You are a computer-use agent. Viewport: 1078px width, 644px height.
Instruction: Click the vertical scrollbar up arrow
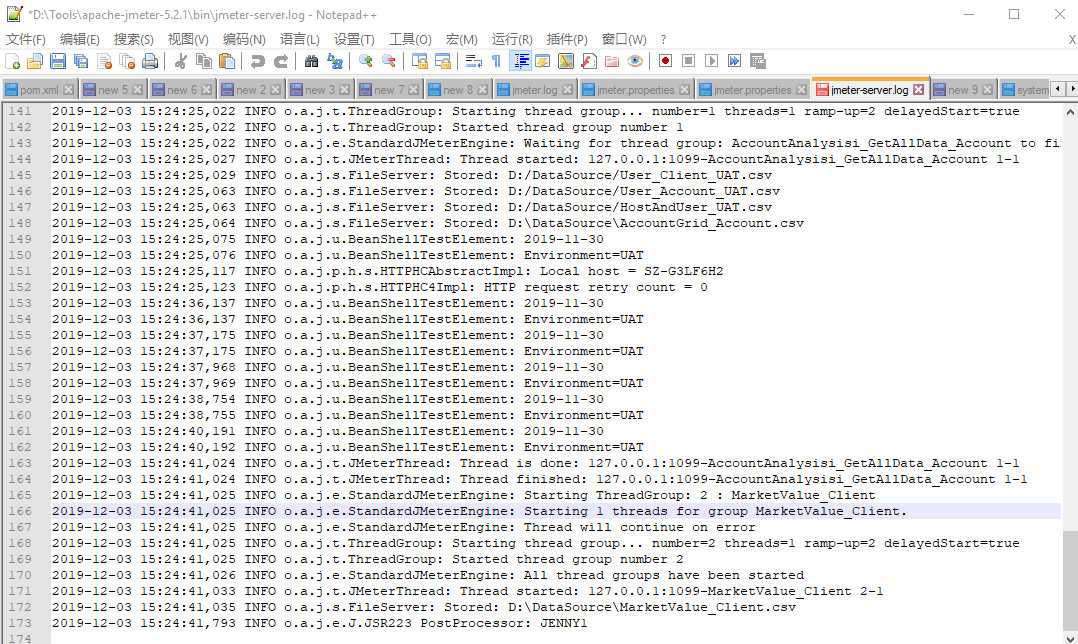pos(1070,111)
